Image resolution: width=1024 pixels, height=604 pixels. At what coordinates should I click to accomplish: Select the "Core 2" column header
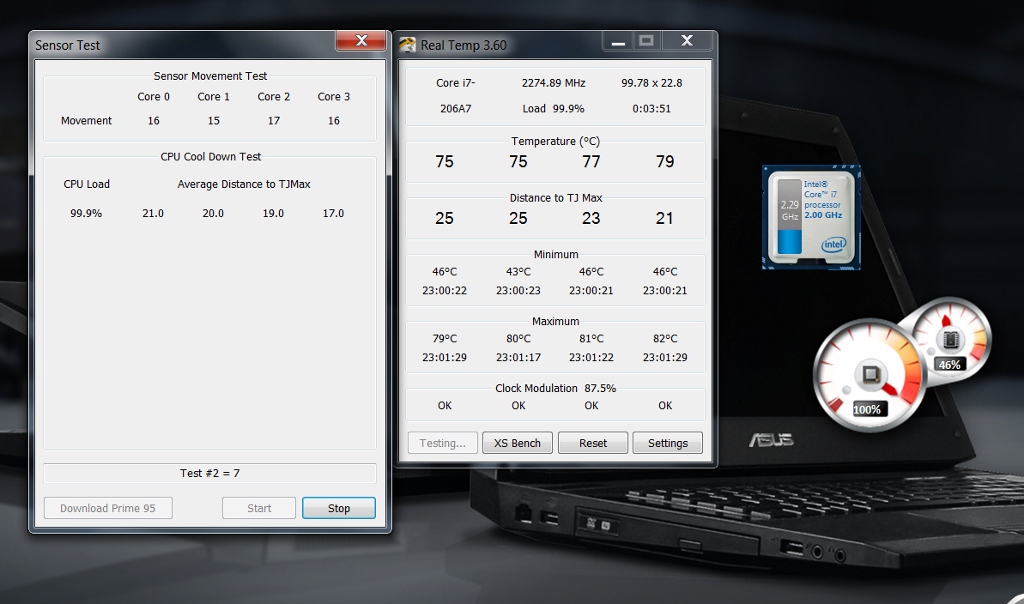pos(274,97)
